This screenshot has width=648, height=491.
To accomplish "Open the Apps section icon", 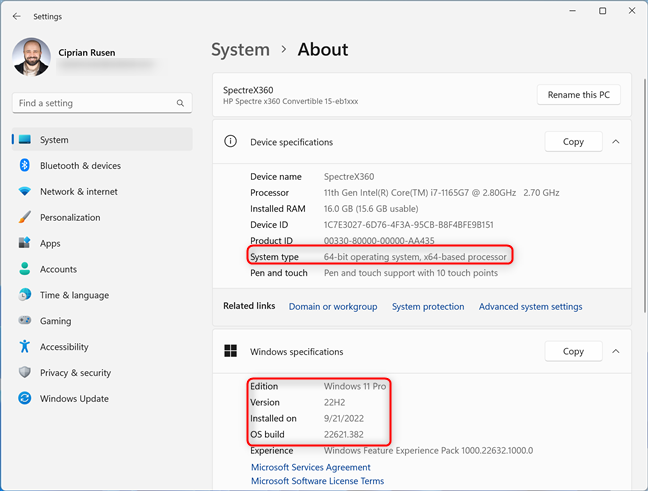I will pyautogui.click(x=25, y=243).
